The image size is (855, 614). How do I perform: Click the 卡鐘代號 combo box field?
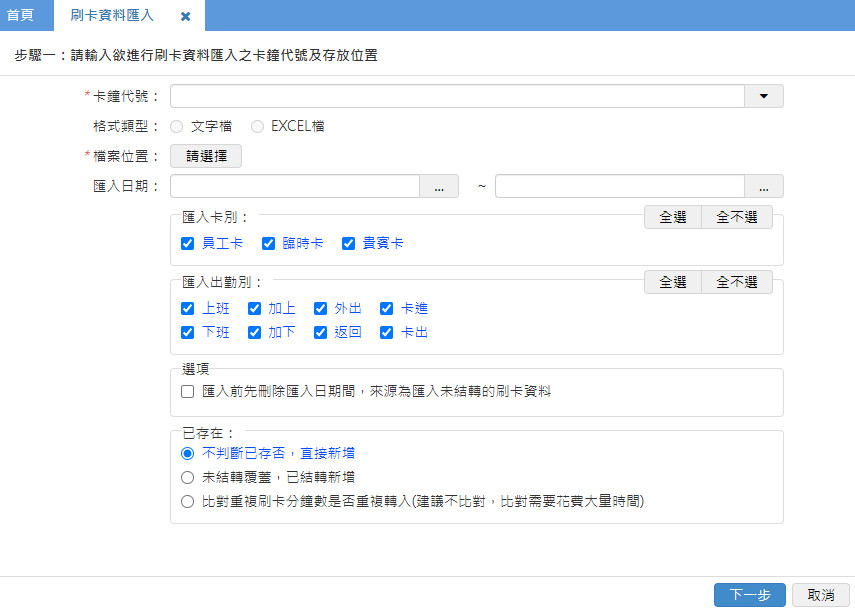coord(457,96)
